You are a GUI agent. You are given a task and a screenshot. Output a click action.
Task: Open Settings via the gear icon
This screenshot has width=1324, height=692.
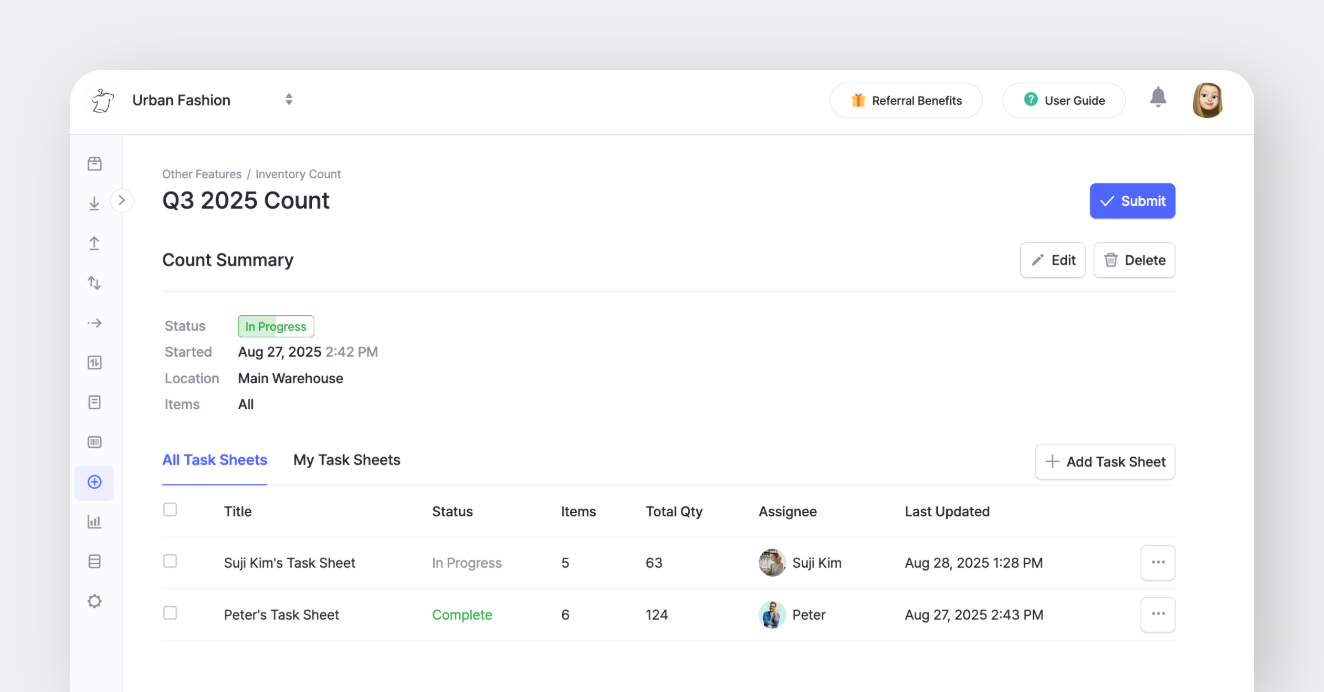coord(94,600)
